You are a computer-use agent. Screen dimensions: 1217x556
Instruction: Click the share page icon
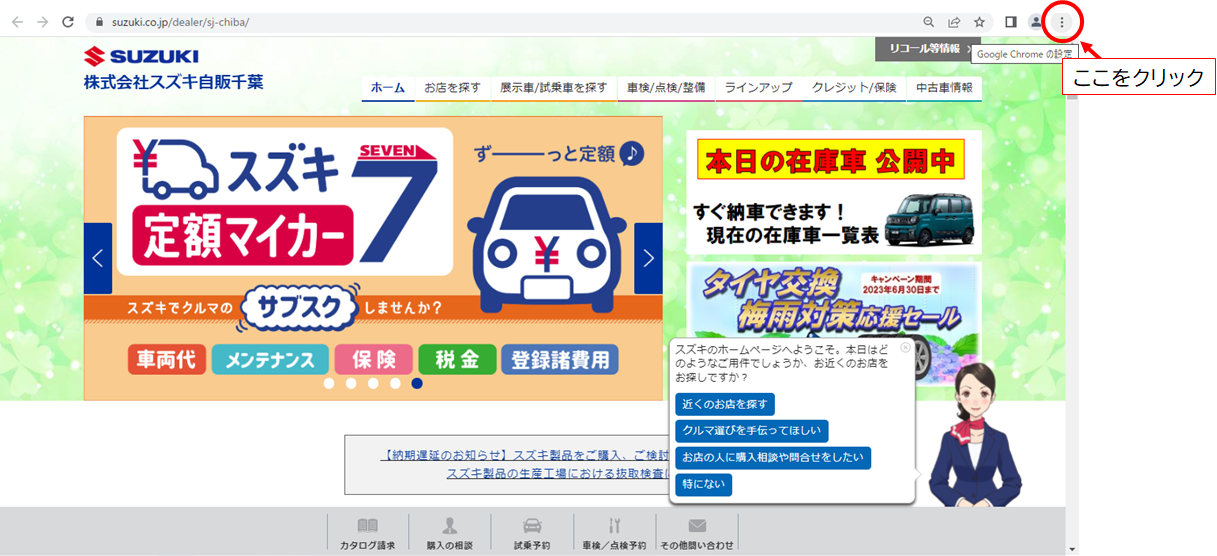point(954,21)
